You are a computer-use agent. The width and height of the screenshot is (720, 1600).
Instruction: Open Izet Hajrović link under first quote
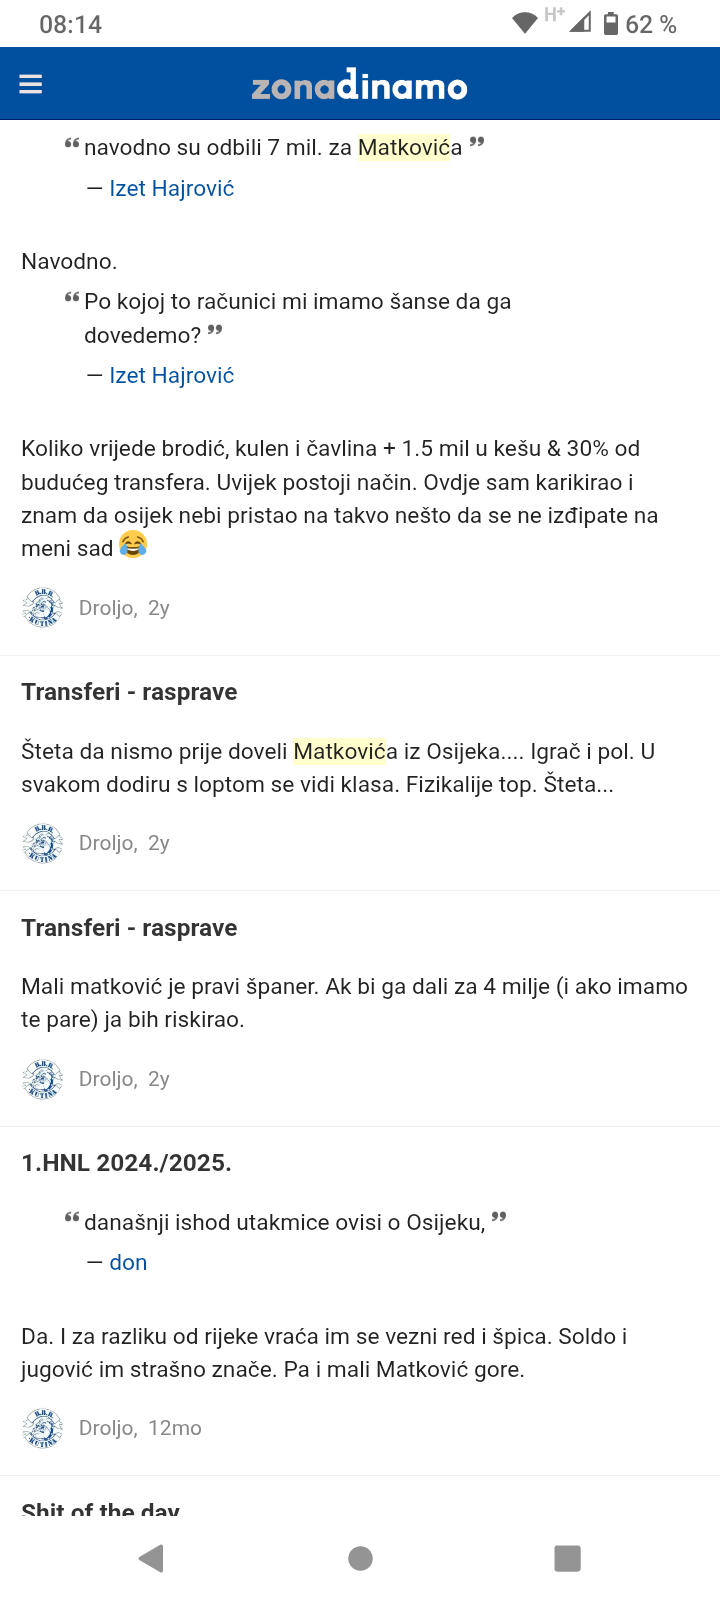[172, 188]
